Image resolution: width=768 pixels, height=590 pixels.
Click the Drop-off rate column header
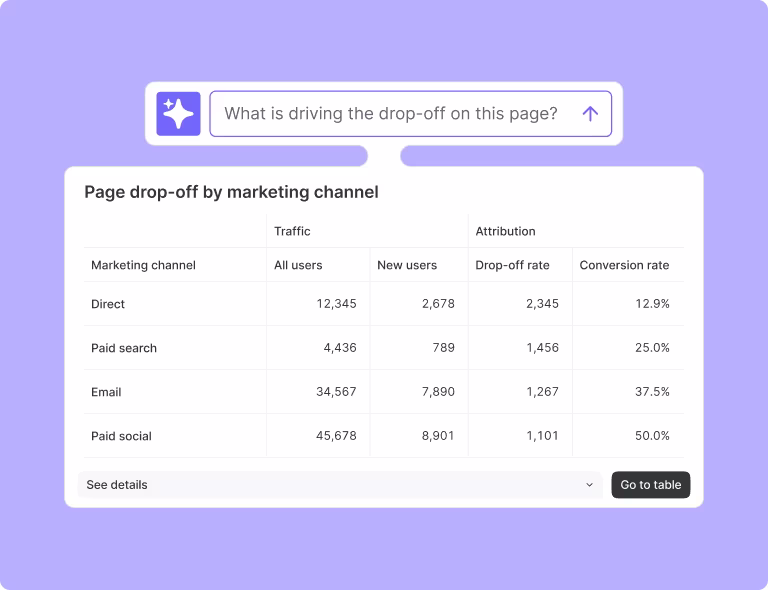pyautogui.click(x=512, y=265)
